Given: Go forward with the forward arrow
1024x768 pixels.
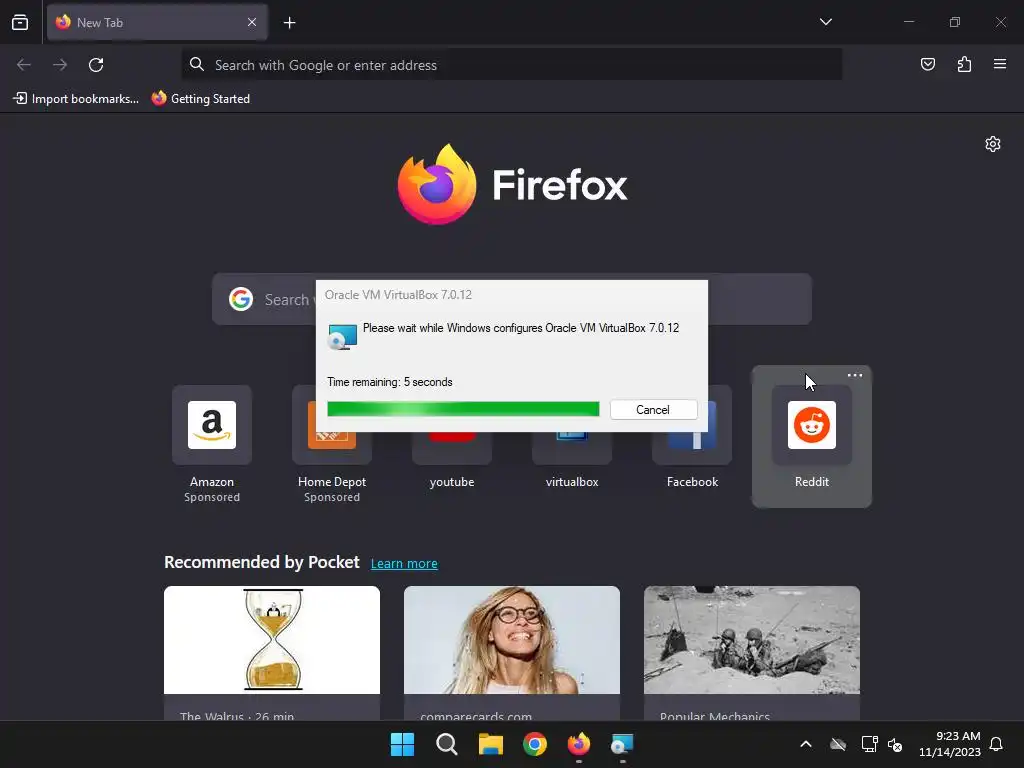Looking at the screenshot, I should pos(60,65).
